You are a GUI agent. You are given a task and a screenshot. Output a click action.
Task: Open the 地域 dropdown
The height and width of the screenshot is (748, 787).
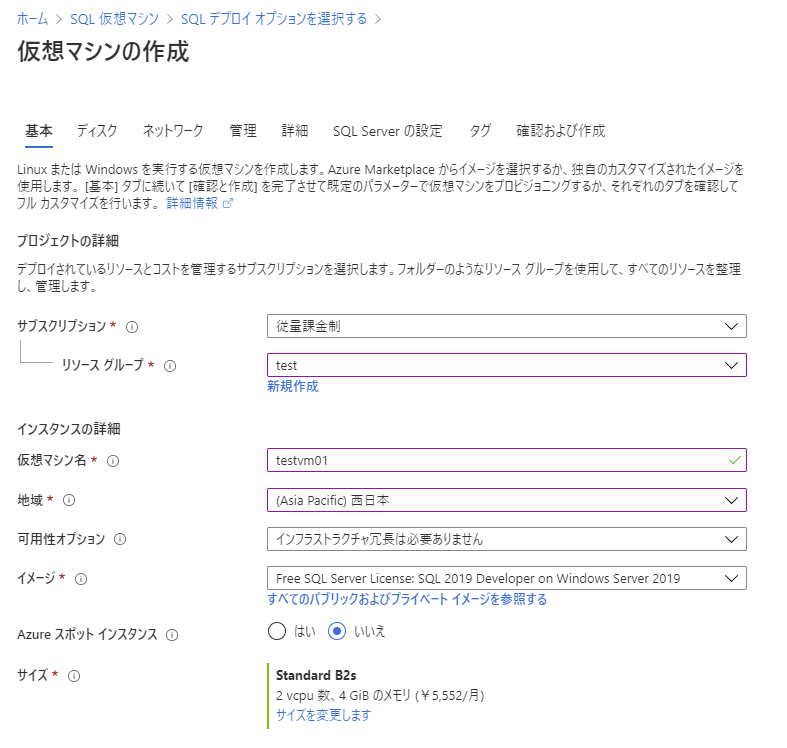[x=506, y=500]
